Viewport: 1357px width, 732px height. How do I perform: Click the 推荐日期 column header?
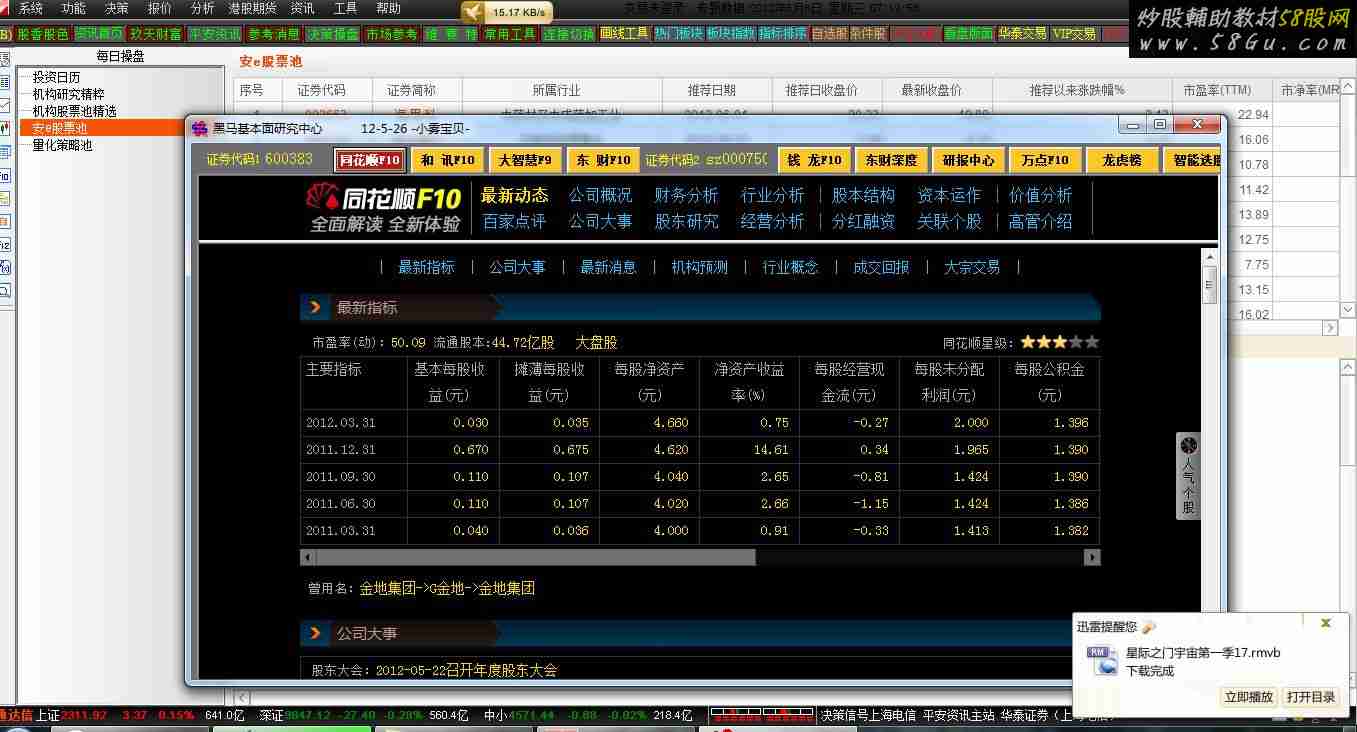tap(712, 90)
